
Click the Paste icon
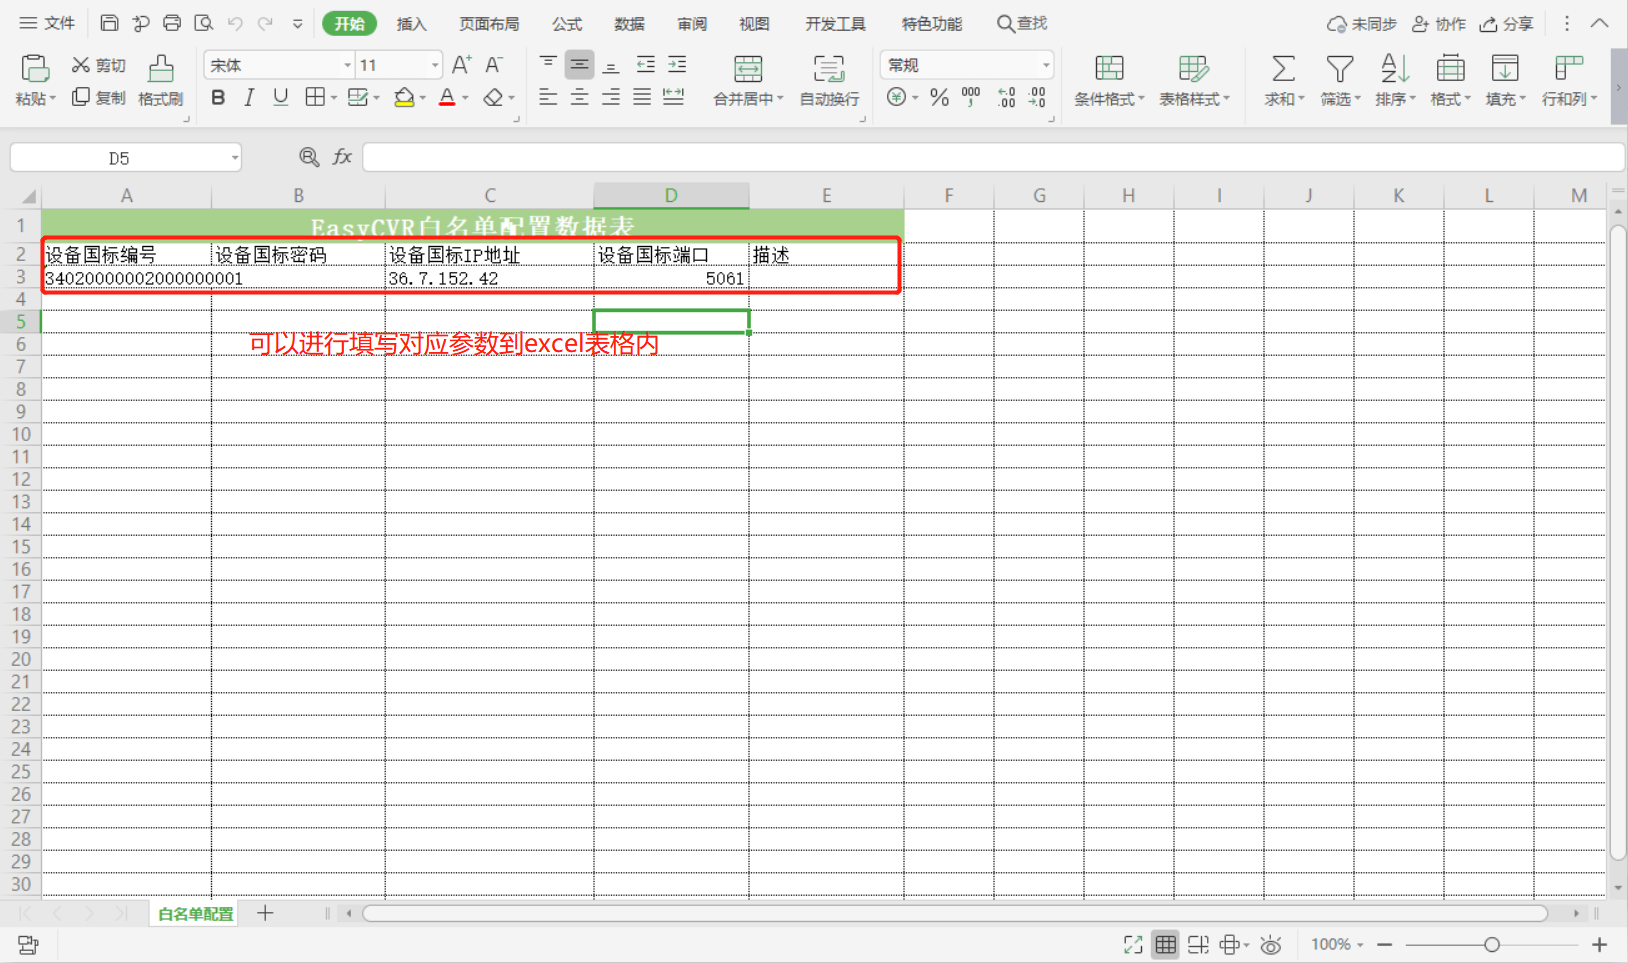coord(35,68)
